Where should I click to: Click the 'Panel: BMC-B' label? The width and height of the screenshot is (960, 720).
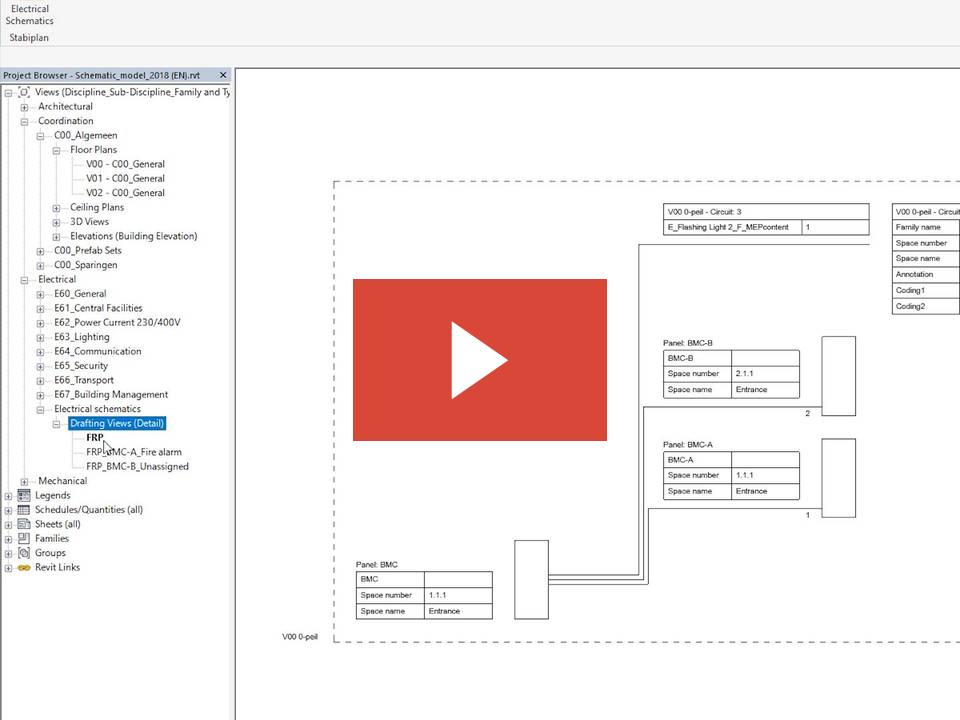point(688,343)
